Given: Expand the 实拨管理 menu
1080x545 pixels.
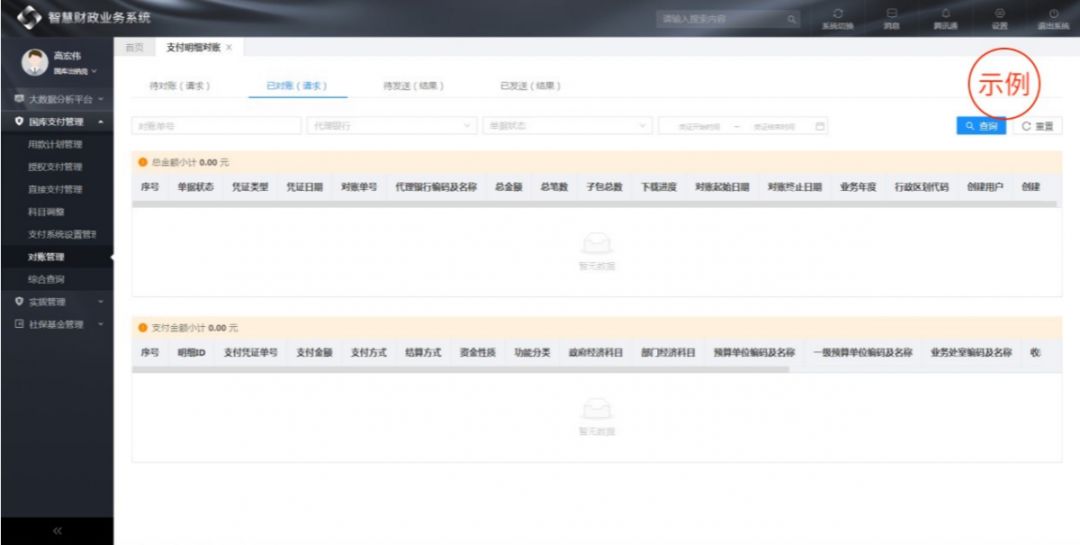Looking at the screenshot, I should (x=101, y=302).
